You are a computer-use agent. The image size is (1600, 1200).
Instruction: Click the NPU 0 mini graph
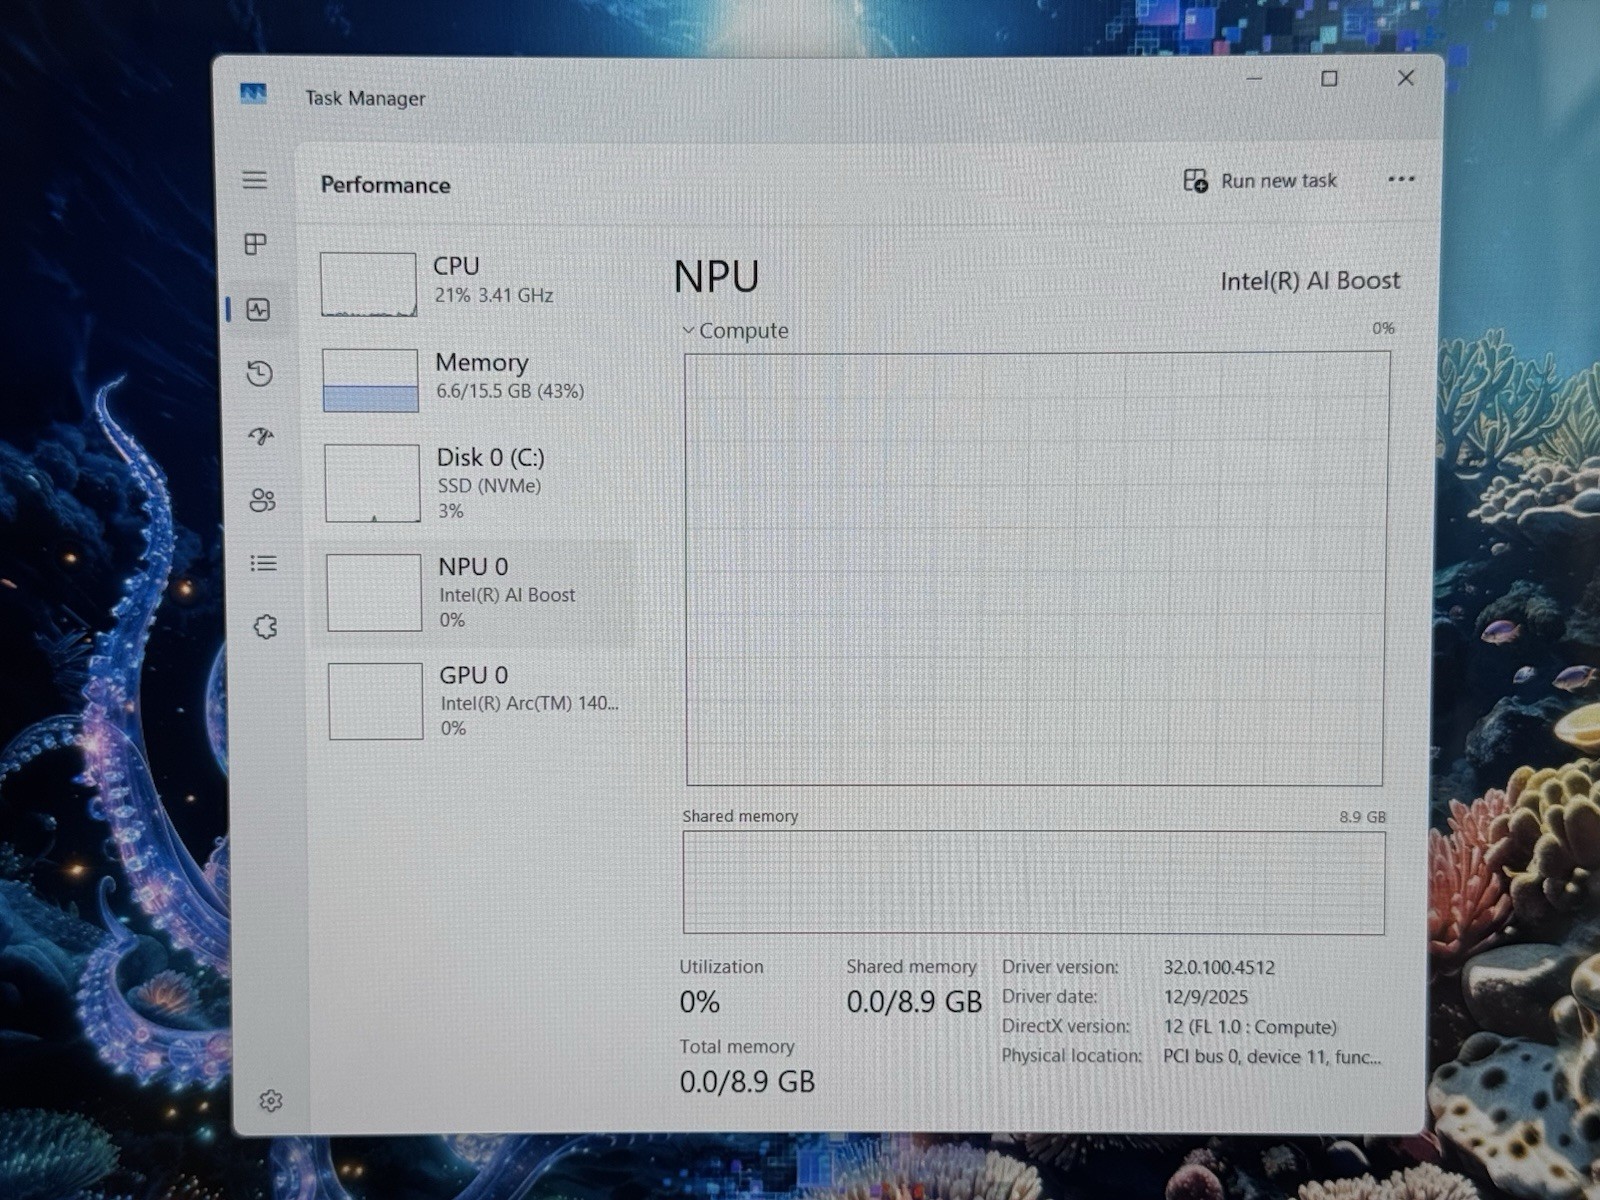click(x=374, y=592)
